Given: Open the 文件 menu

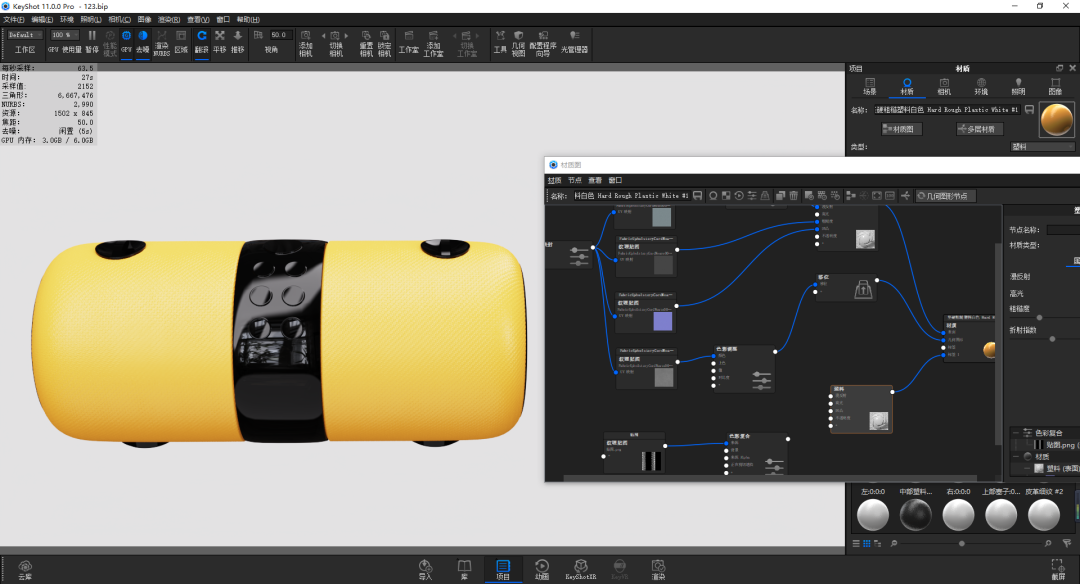Looking at the screenshot, I should point(14,19).
